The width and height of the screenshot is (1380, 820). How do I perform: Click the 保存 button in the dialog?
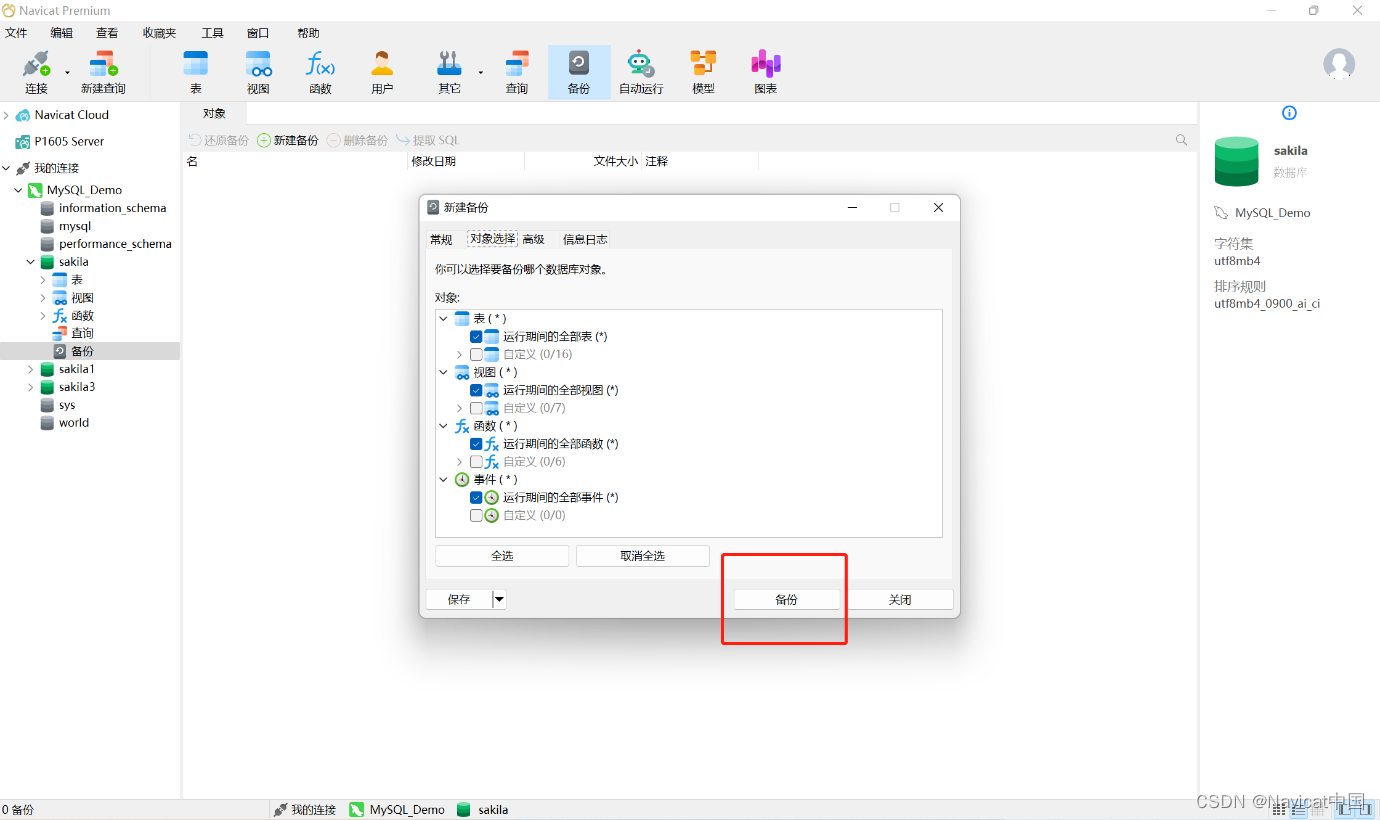click(x=459, y=600)
